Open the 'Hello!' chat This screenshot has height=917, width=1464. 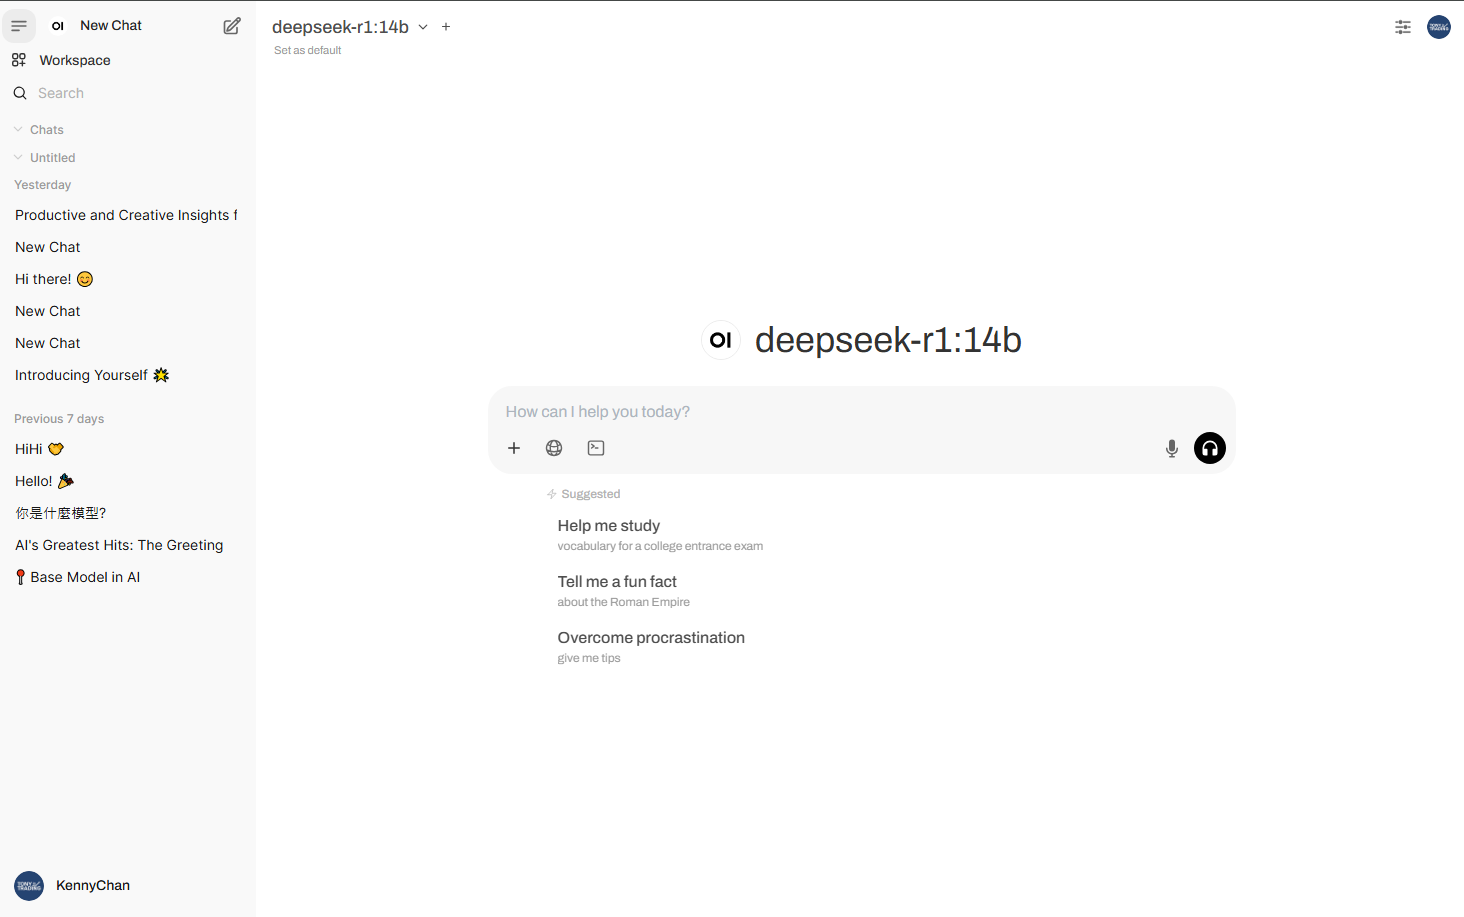[x=44, y=481]
